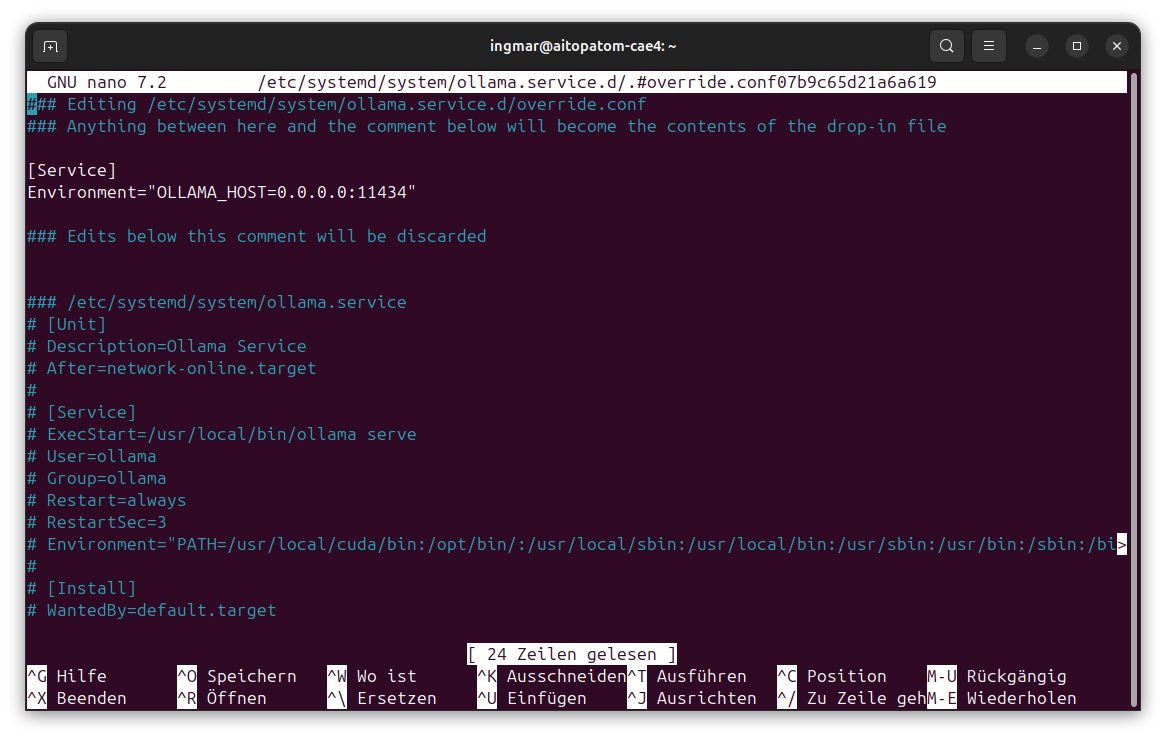Image resolution: width=1166 pixels, height=739 pixels.
Task: Maximize the terminal window
Action: tap(1077, 46)
